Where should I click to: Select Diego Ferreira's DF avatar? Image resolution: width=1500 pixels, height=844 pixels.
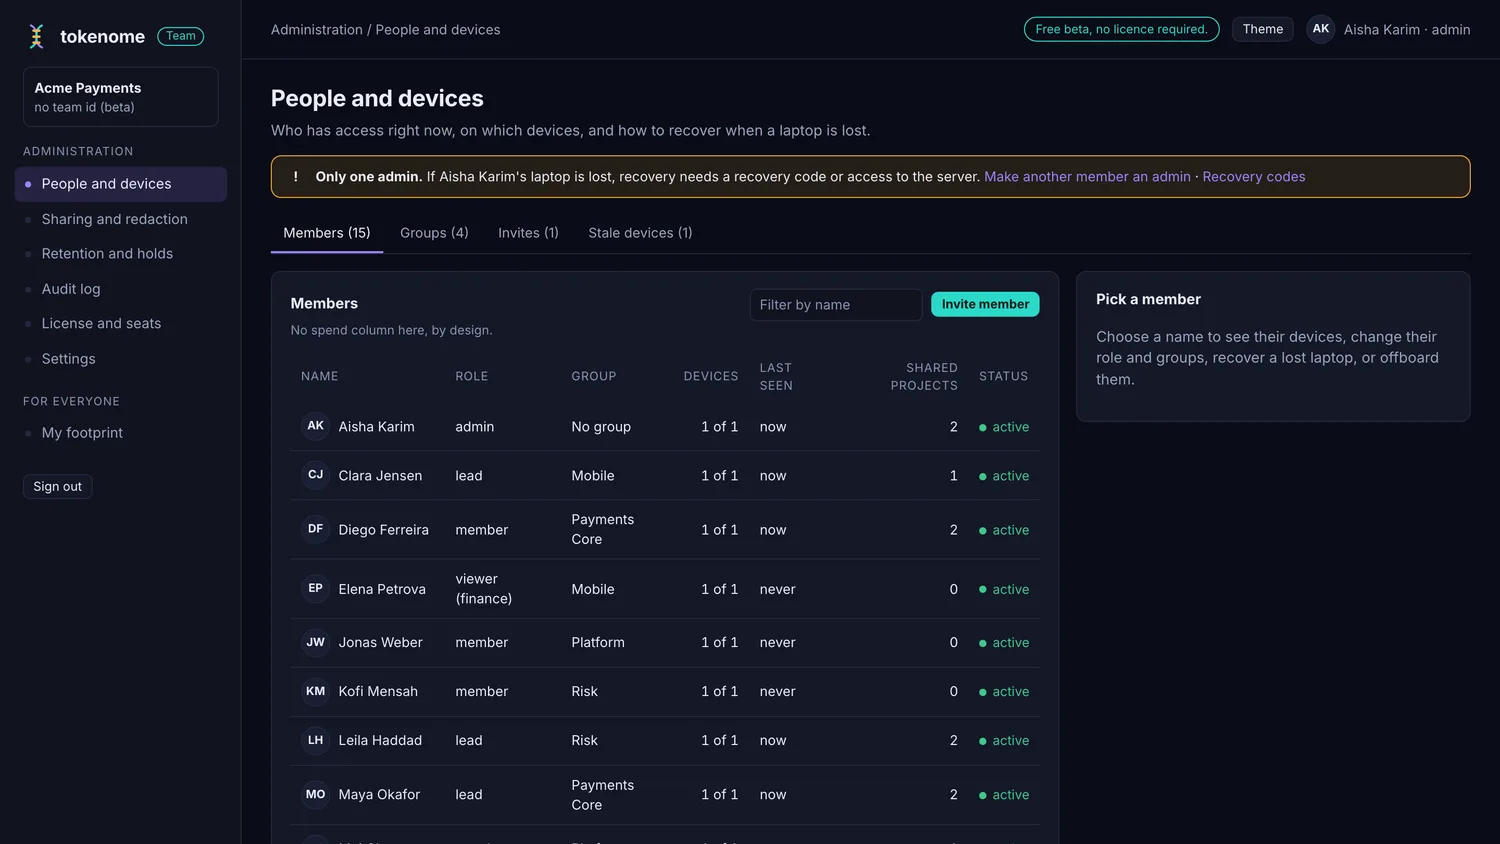pos(316,529)
